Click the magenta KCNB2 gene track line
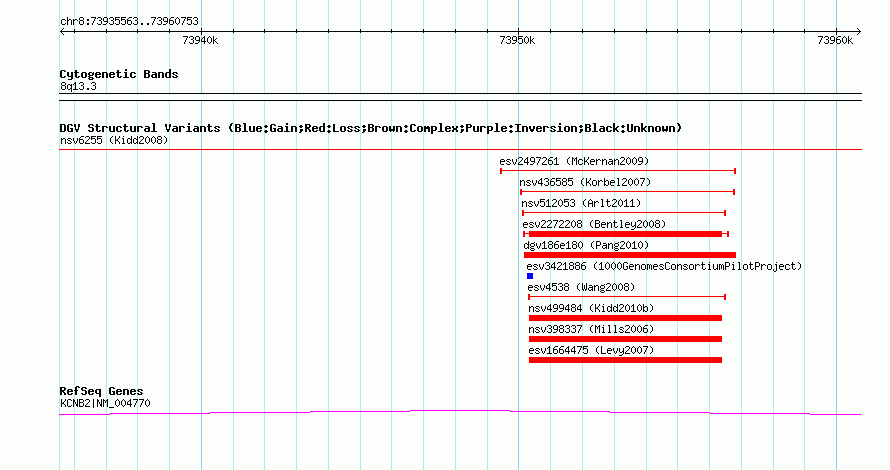The width and height of the screenshot is (890, 470). [460, 412]
